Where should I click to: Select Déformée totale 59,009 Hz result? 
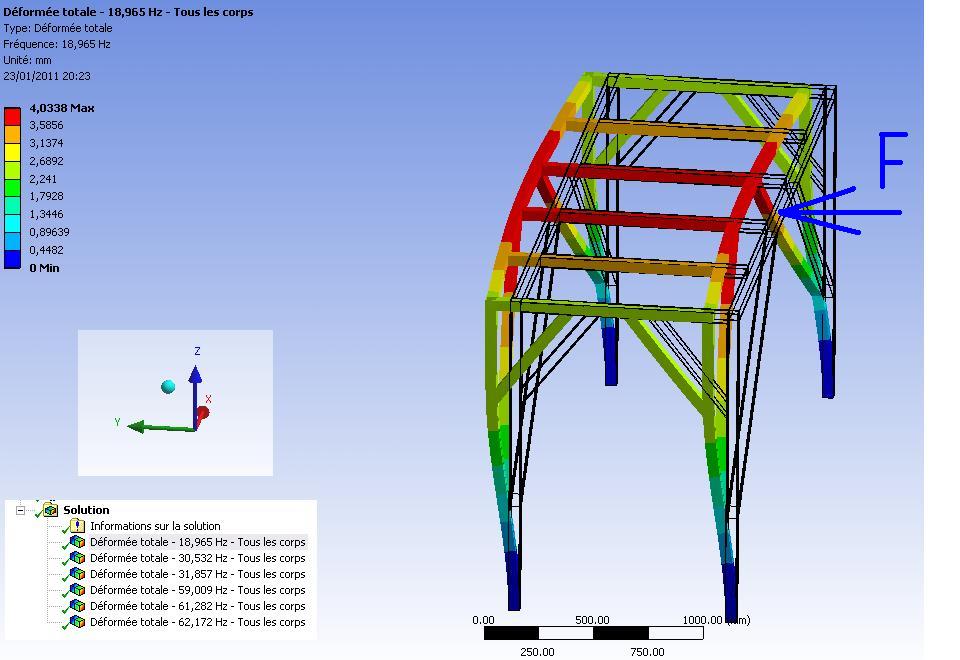(x=197, y=590)
